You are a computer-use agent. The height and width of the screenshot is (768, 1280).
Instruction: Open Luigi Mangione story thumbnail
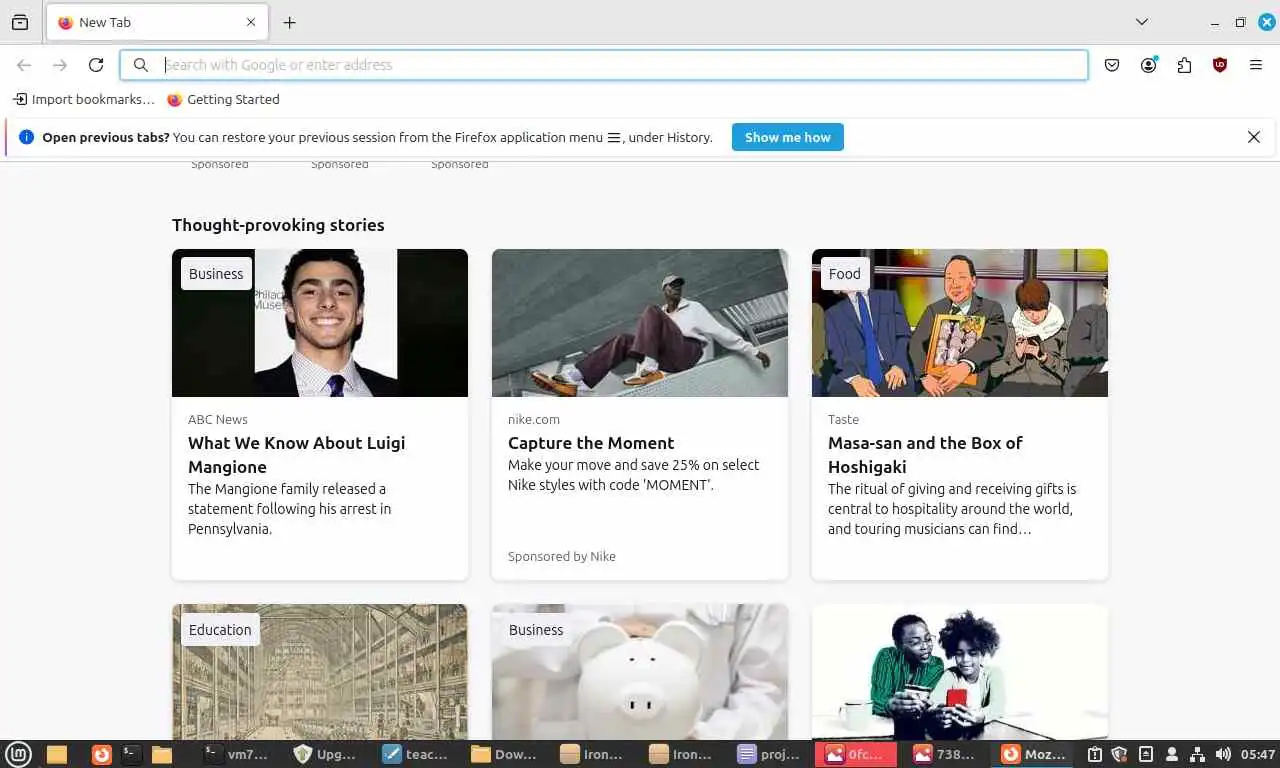point(320,323)
